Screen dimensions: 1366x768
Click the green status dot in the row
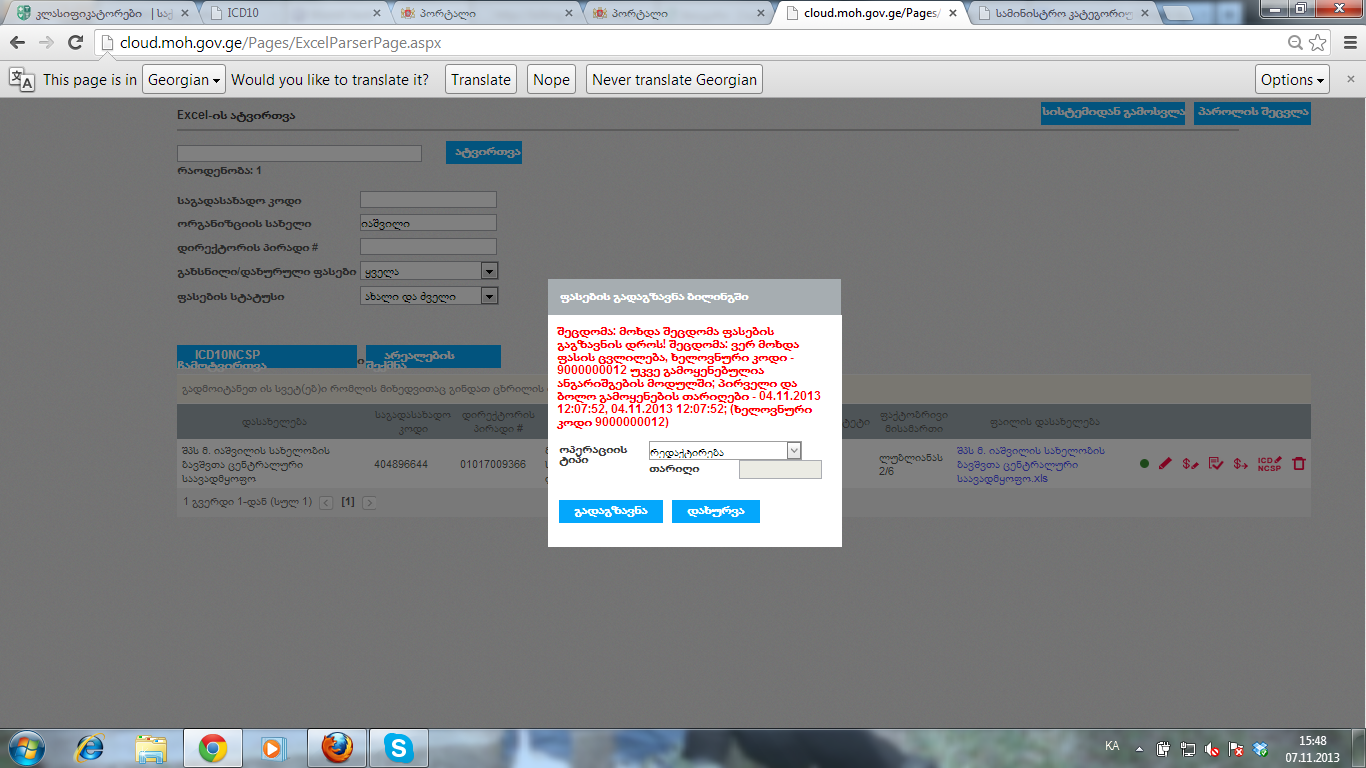click(1144, 464)
